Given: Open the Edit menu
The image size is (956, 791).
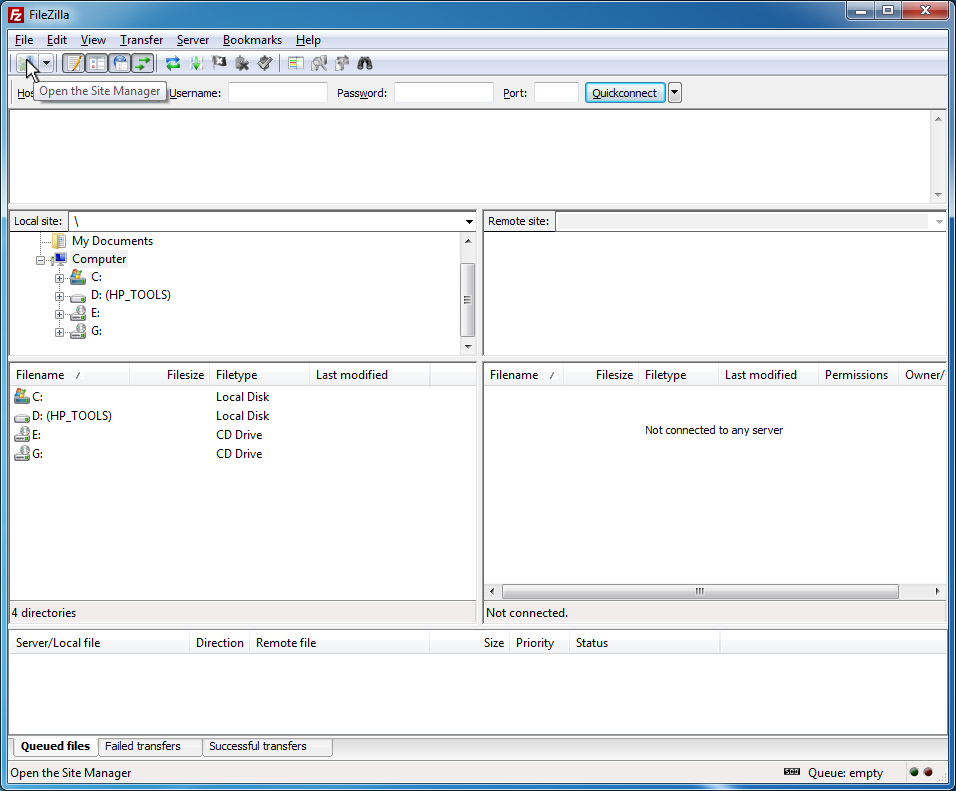Looking at the screenshot, I should point(57,40).
